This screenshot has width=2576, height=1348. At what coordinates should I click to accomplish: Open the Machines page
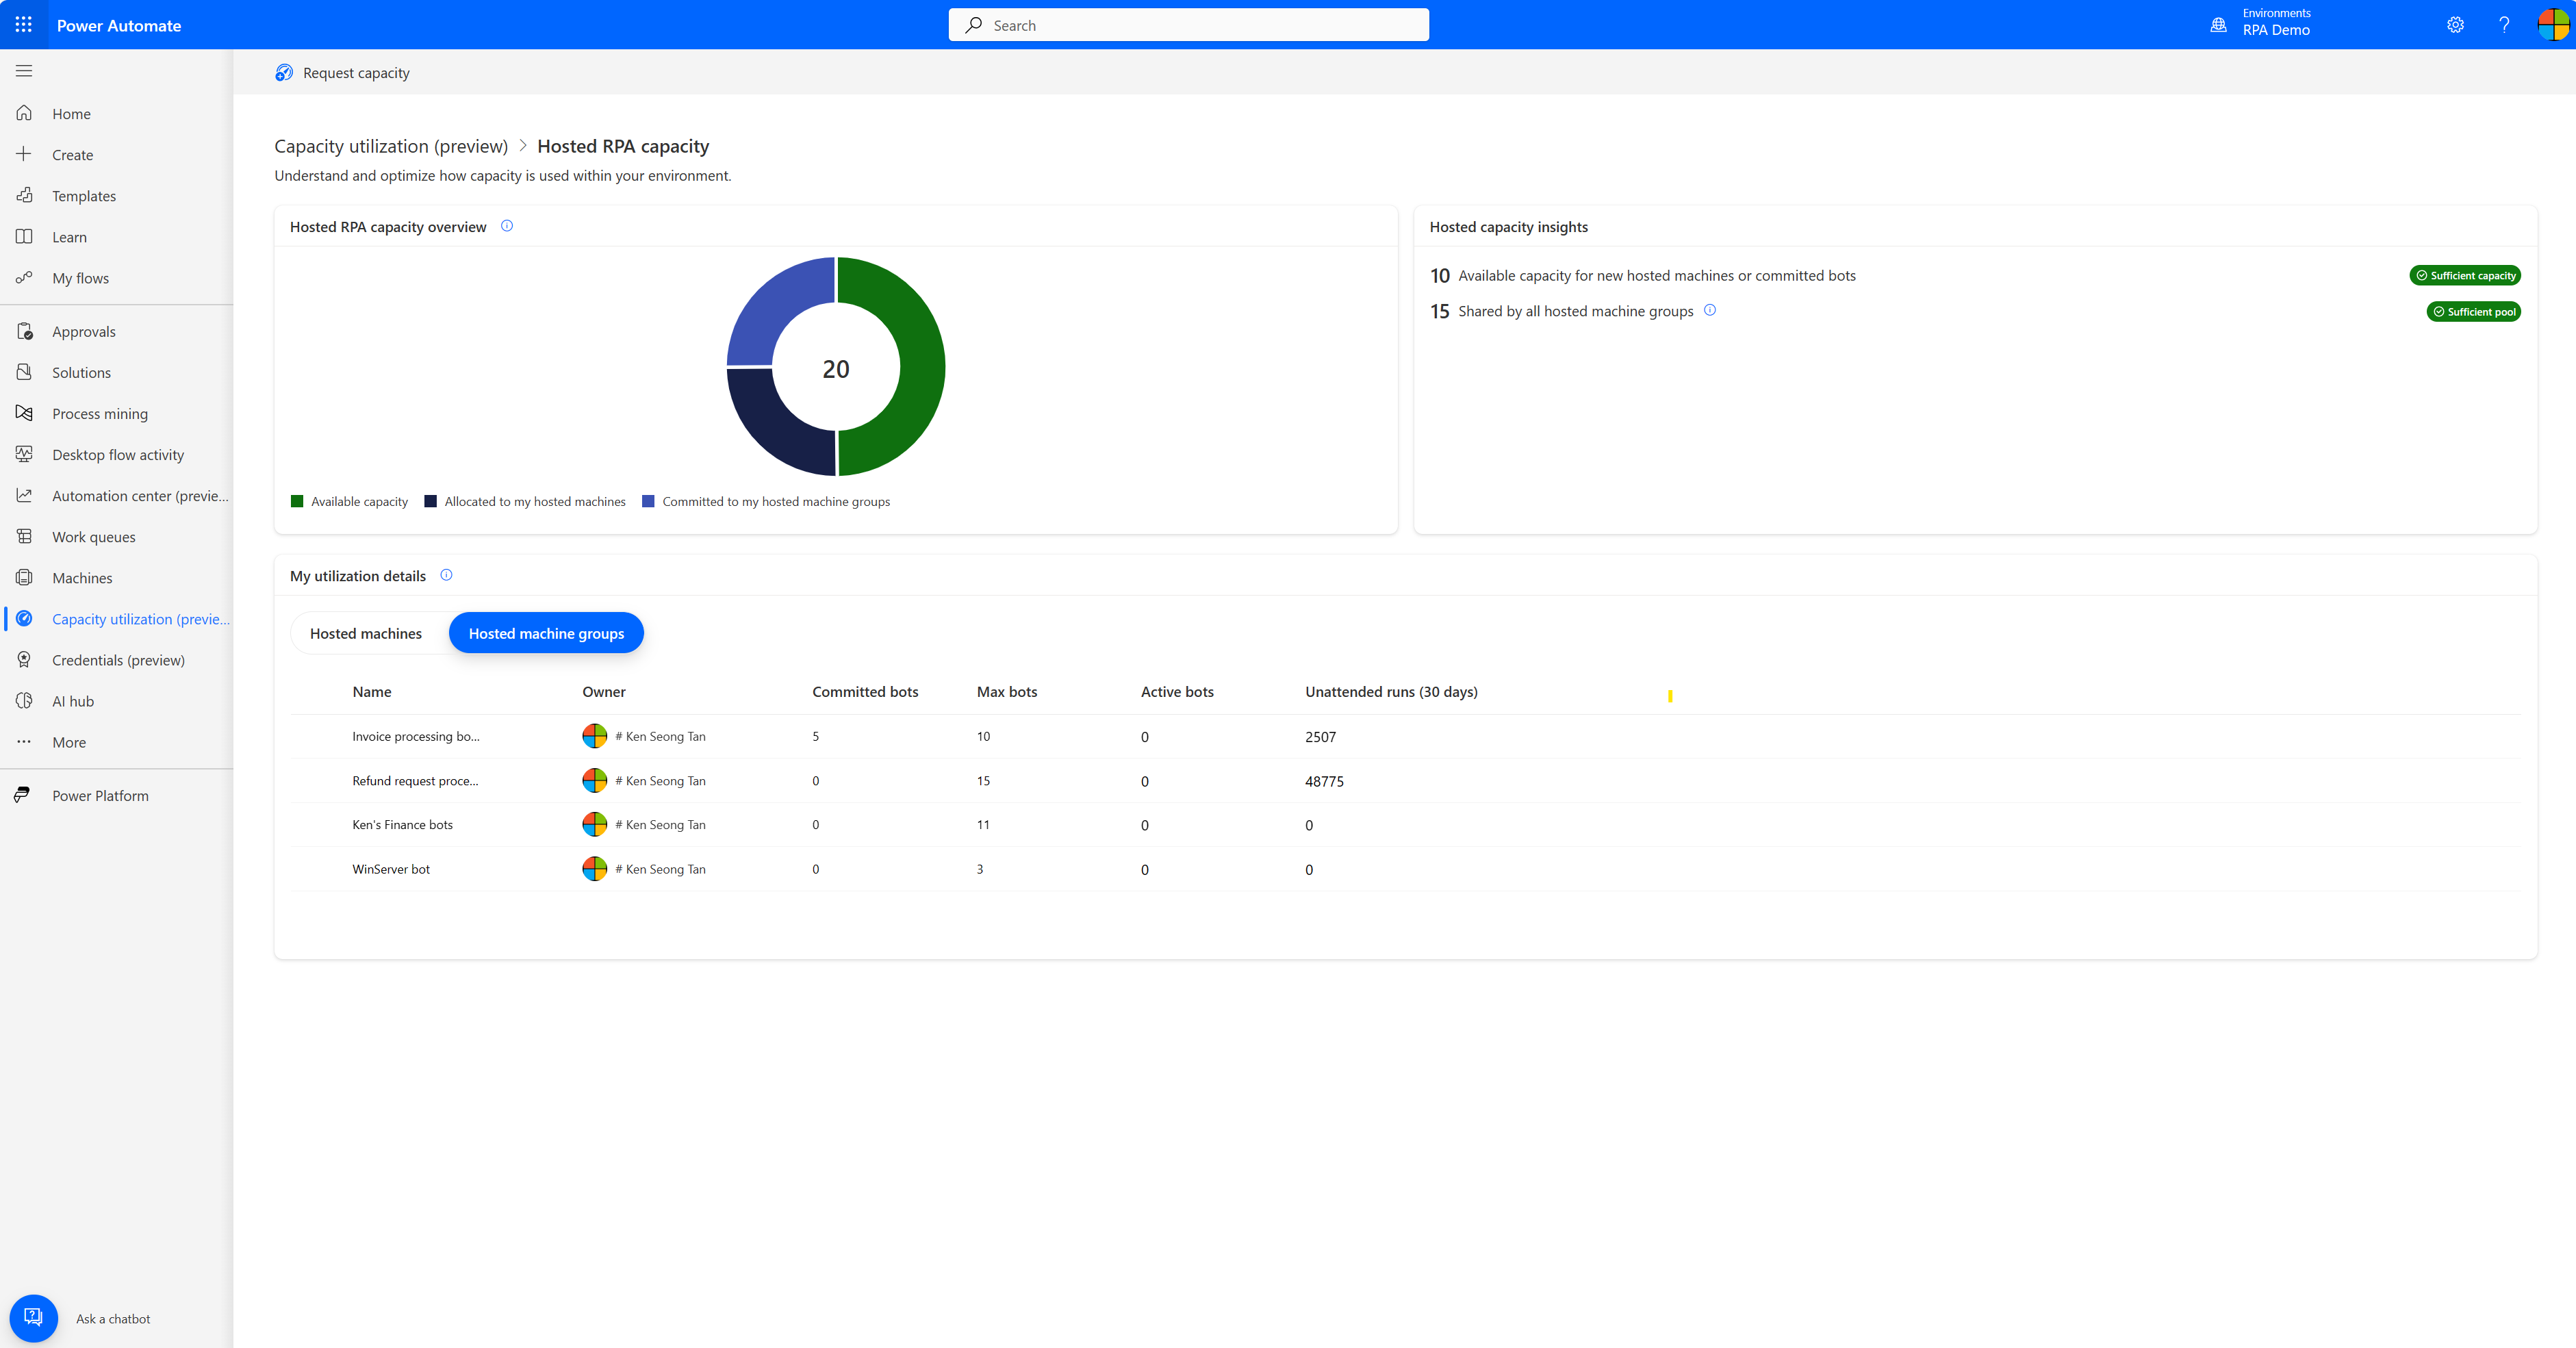(x=82, y=578)
